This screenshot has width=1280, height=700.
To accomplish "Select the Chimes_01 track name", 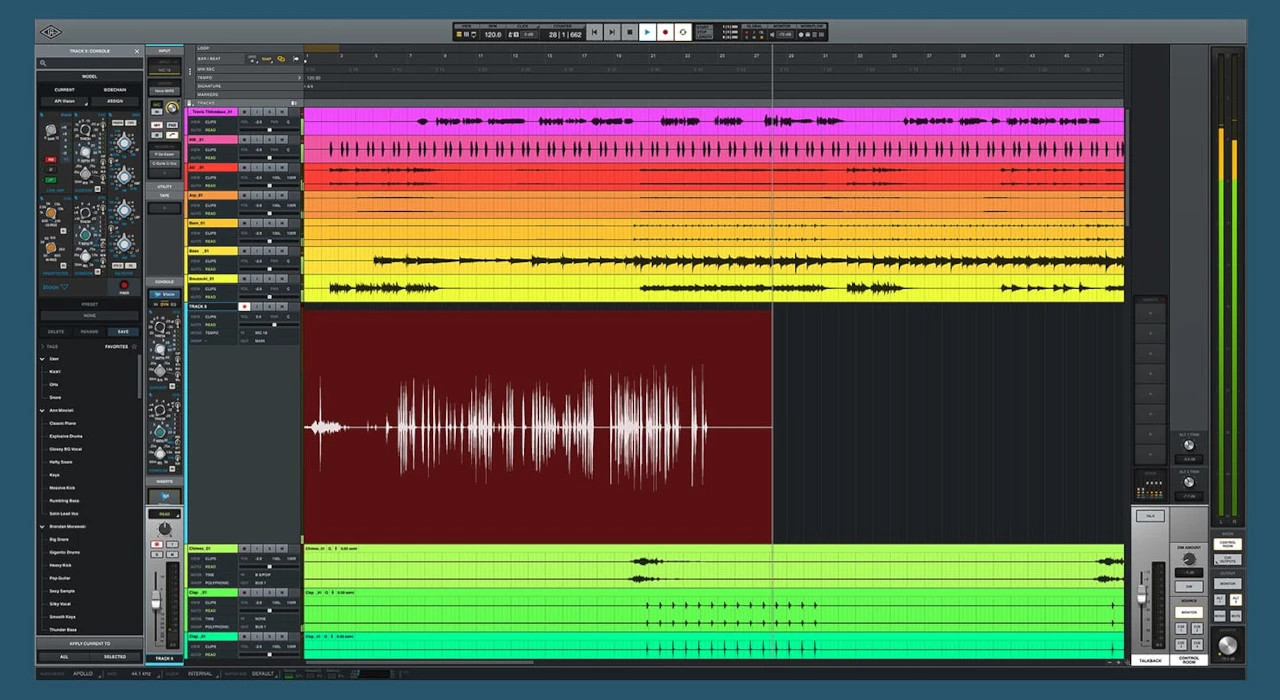I will [x=212, y=548].
